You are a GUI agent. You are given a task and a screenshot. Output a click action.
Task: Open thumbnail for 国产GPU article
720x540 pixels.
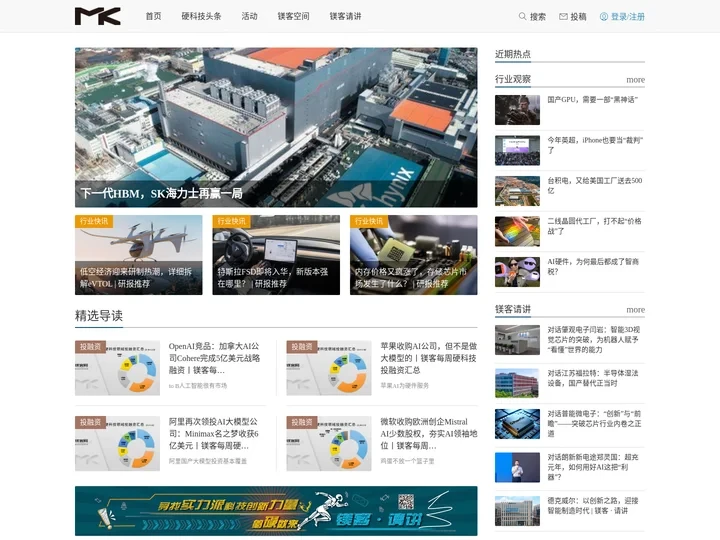click(517, 110)
